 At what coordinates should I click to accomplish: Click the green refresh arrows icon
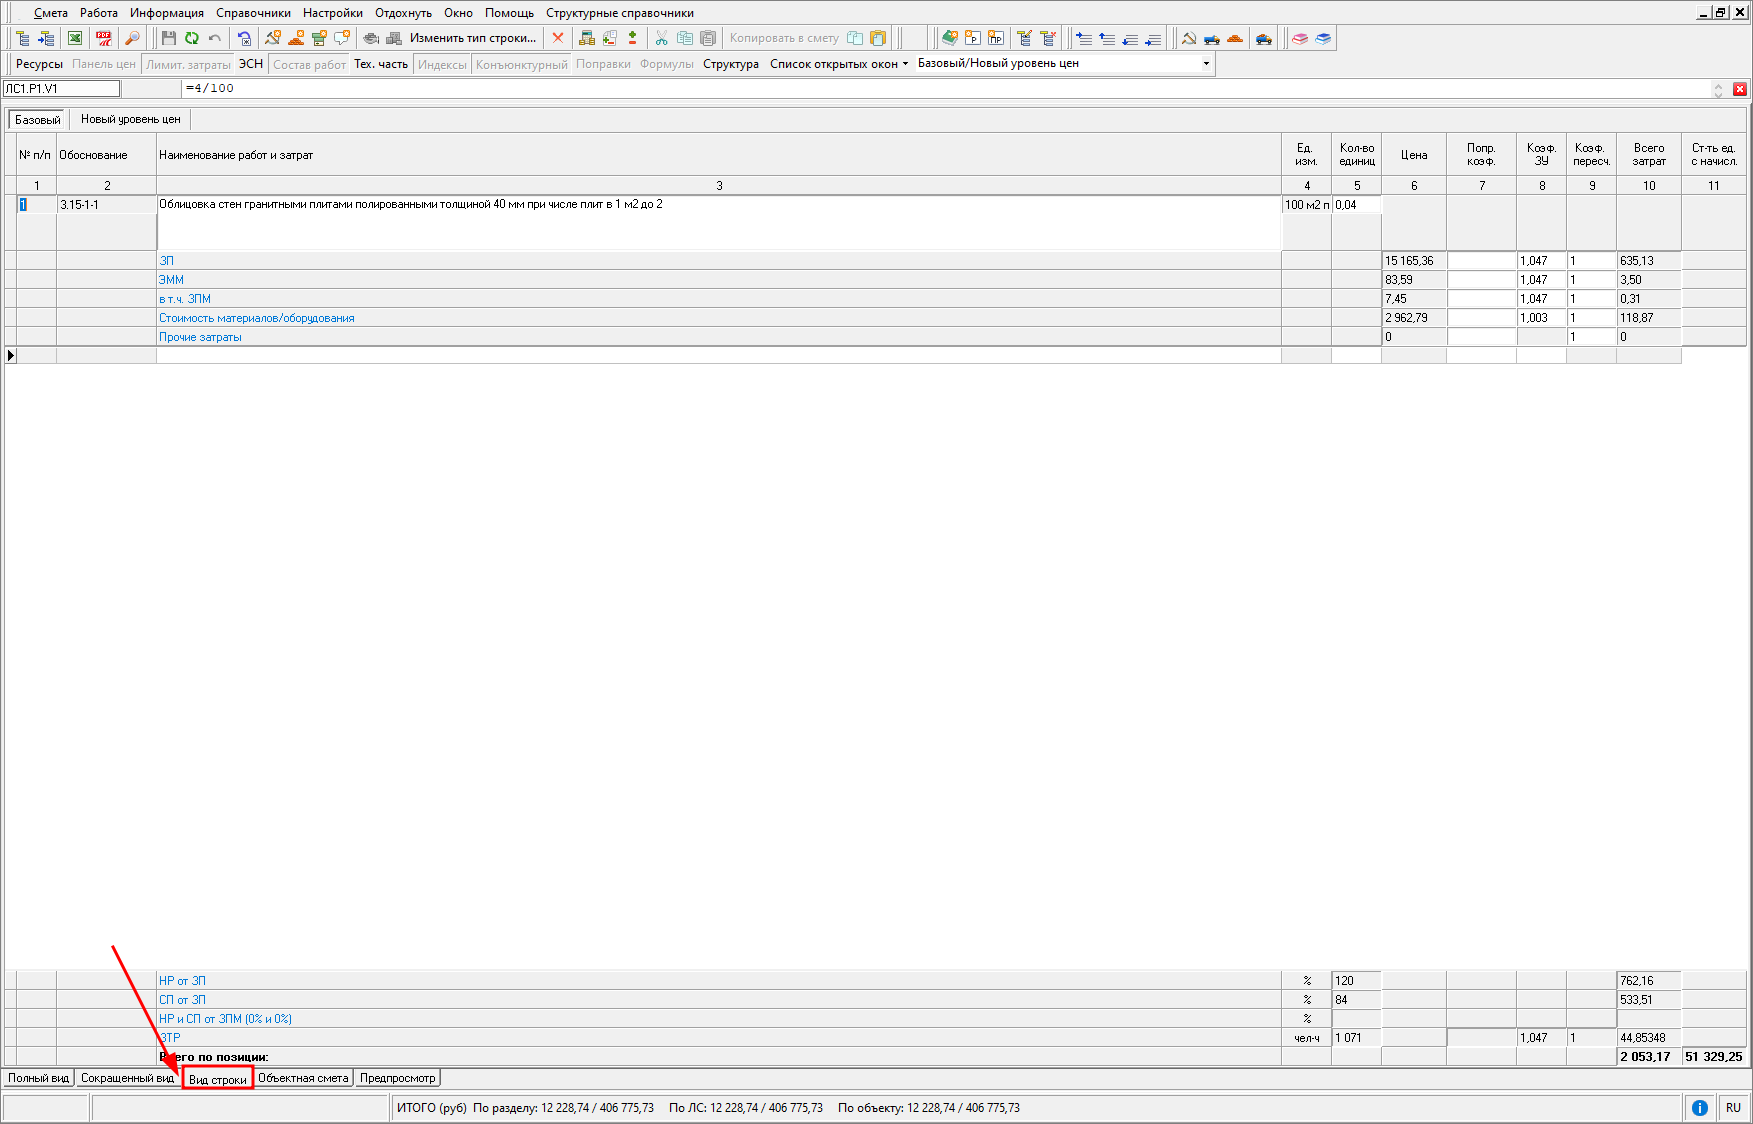tap(191, 38)
